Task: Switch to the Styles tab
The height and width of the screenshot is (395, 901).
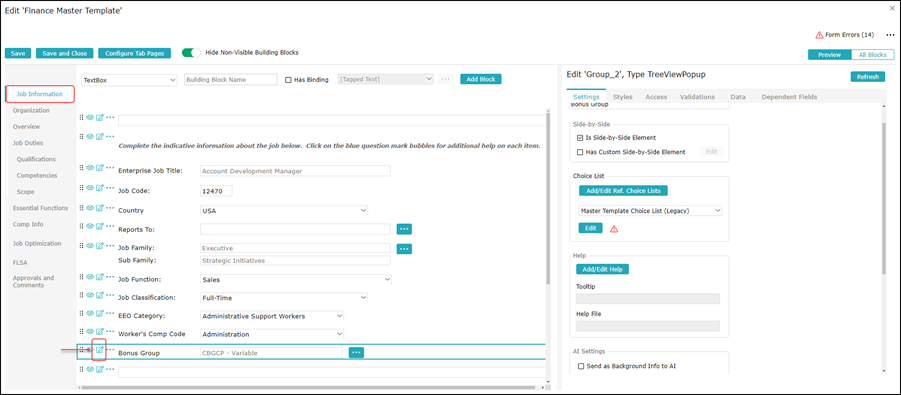Action: 622,97
